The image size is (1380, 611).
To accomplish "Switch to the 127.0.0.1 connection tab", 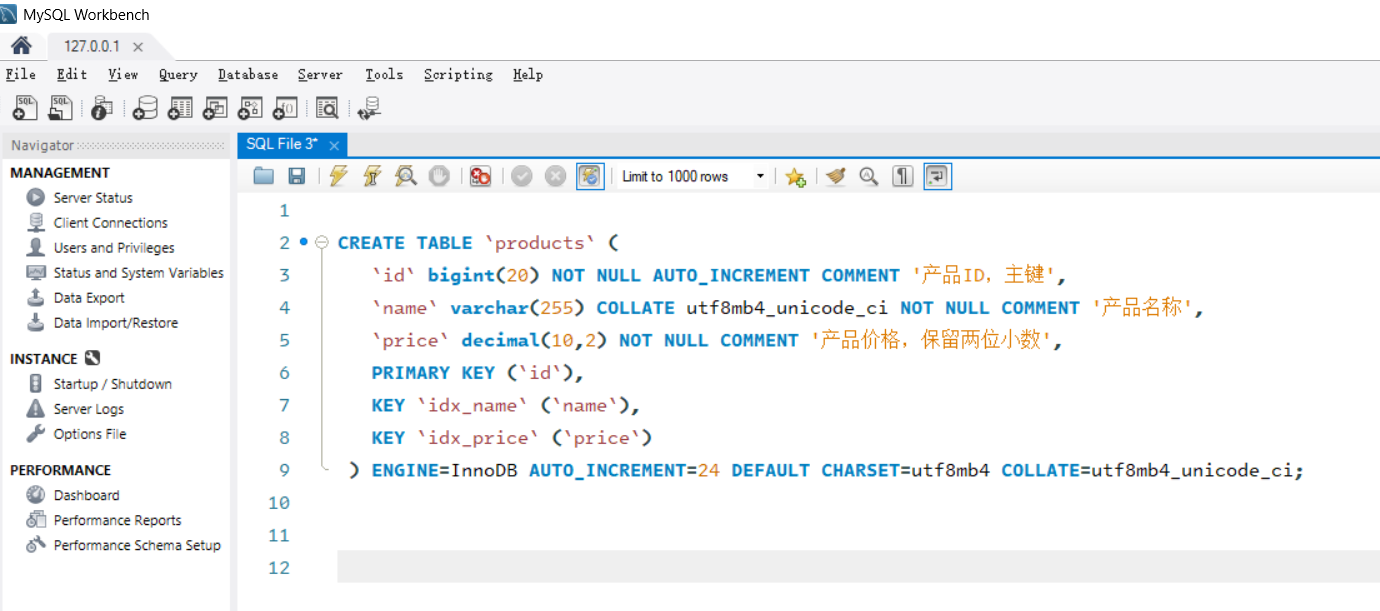I will [92, 47].
